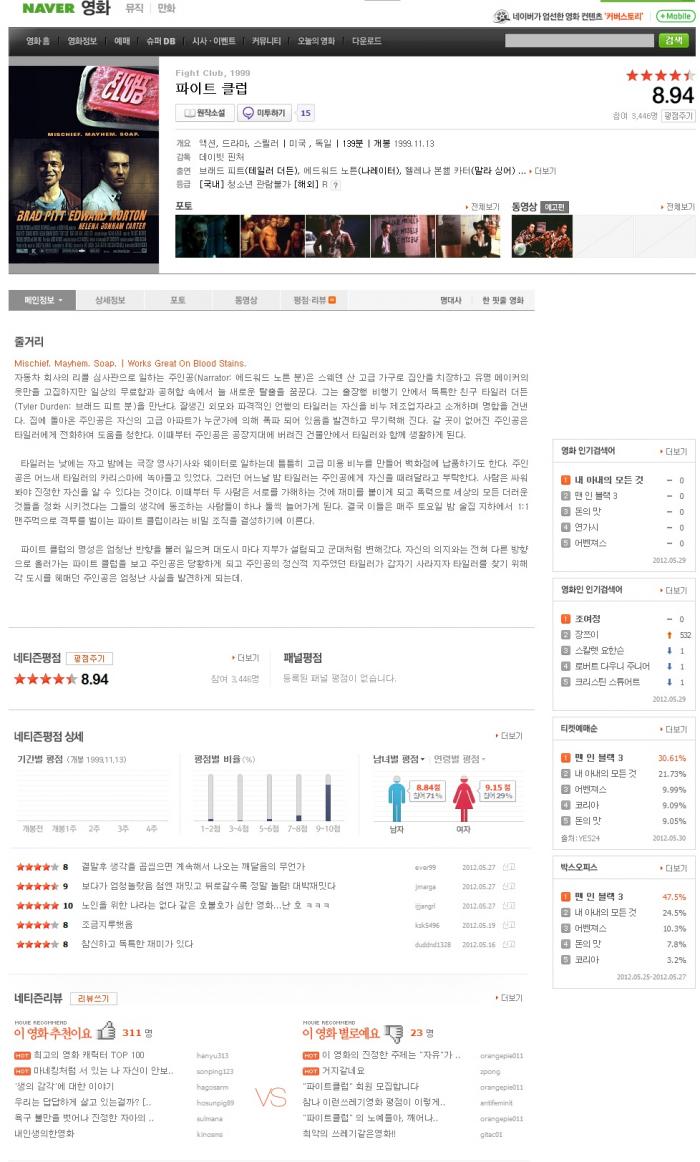Switch to the 포토 tab
700x1162 pixels.
[x=178, y=300]
